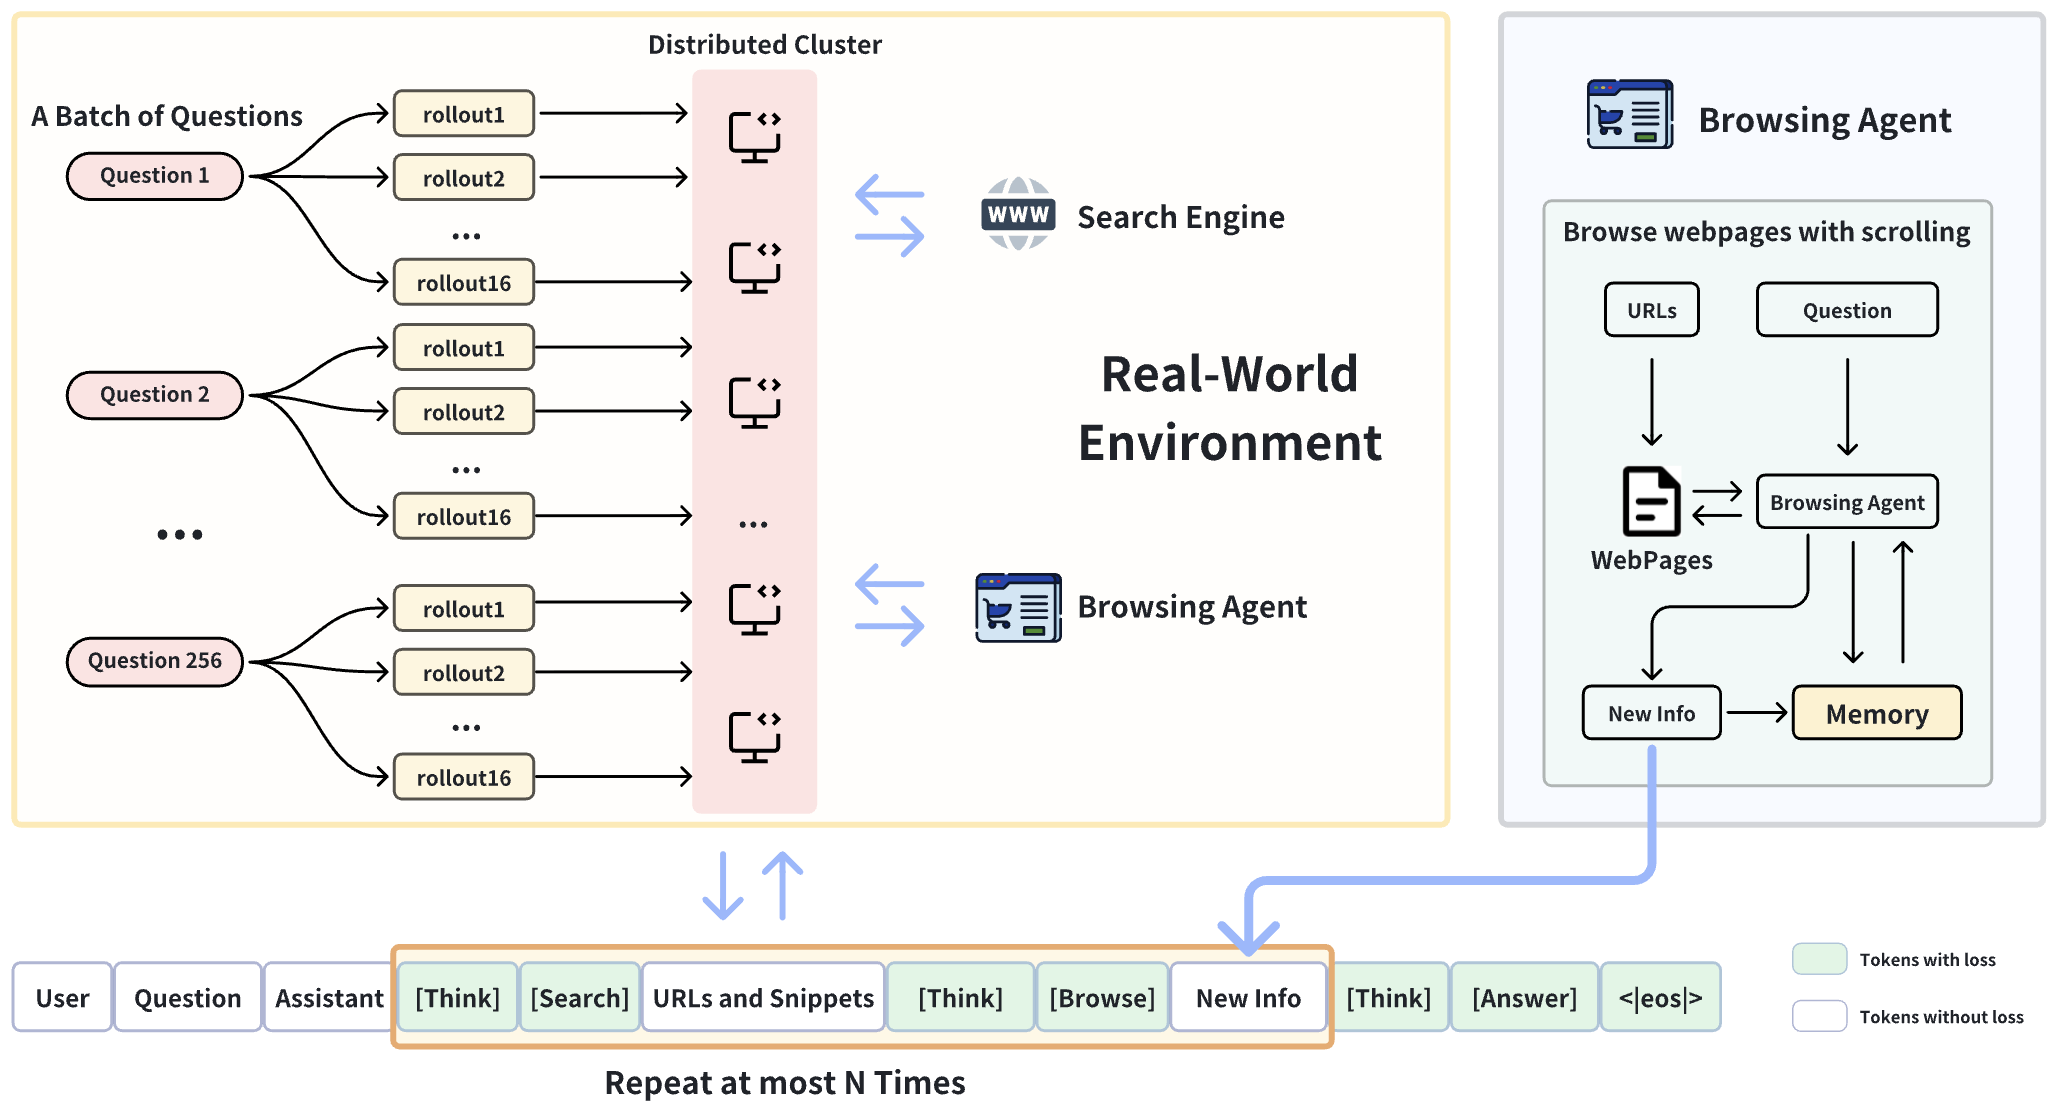
Task: Click the Browsing Agent shopping-cart icon in right panel header
Action: coord(1629,115)
